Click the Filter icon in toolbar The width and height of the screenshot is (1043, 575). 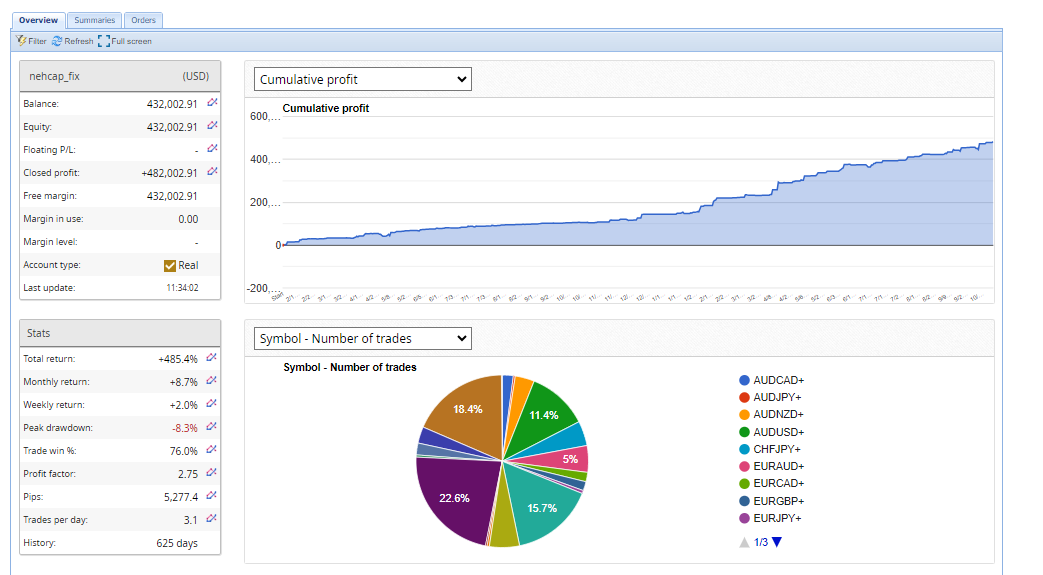[x=22, y=41]
